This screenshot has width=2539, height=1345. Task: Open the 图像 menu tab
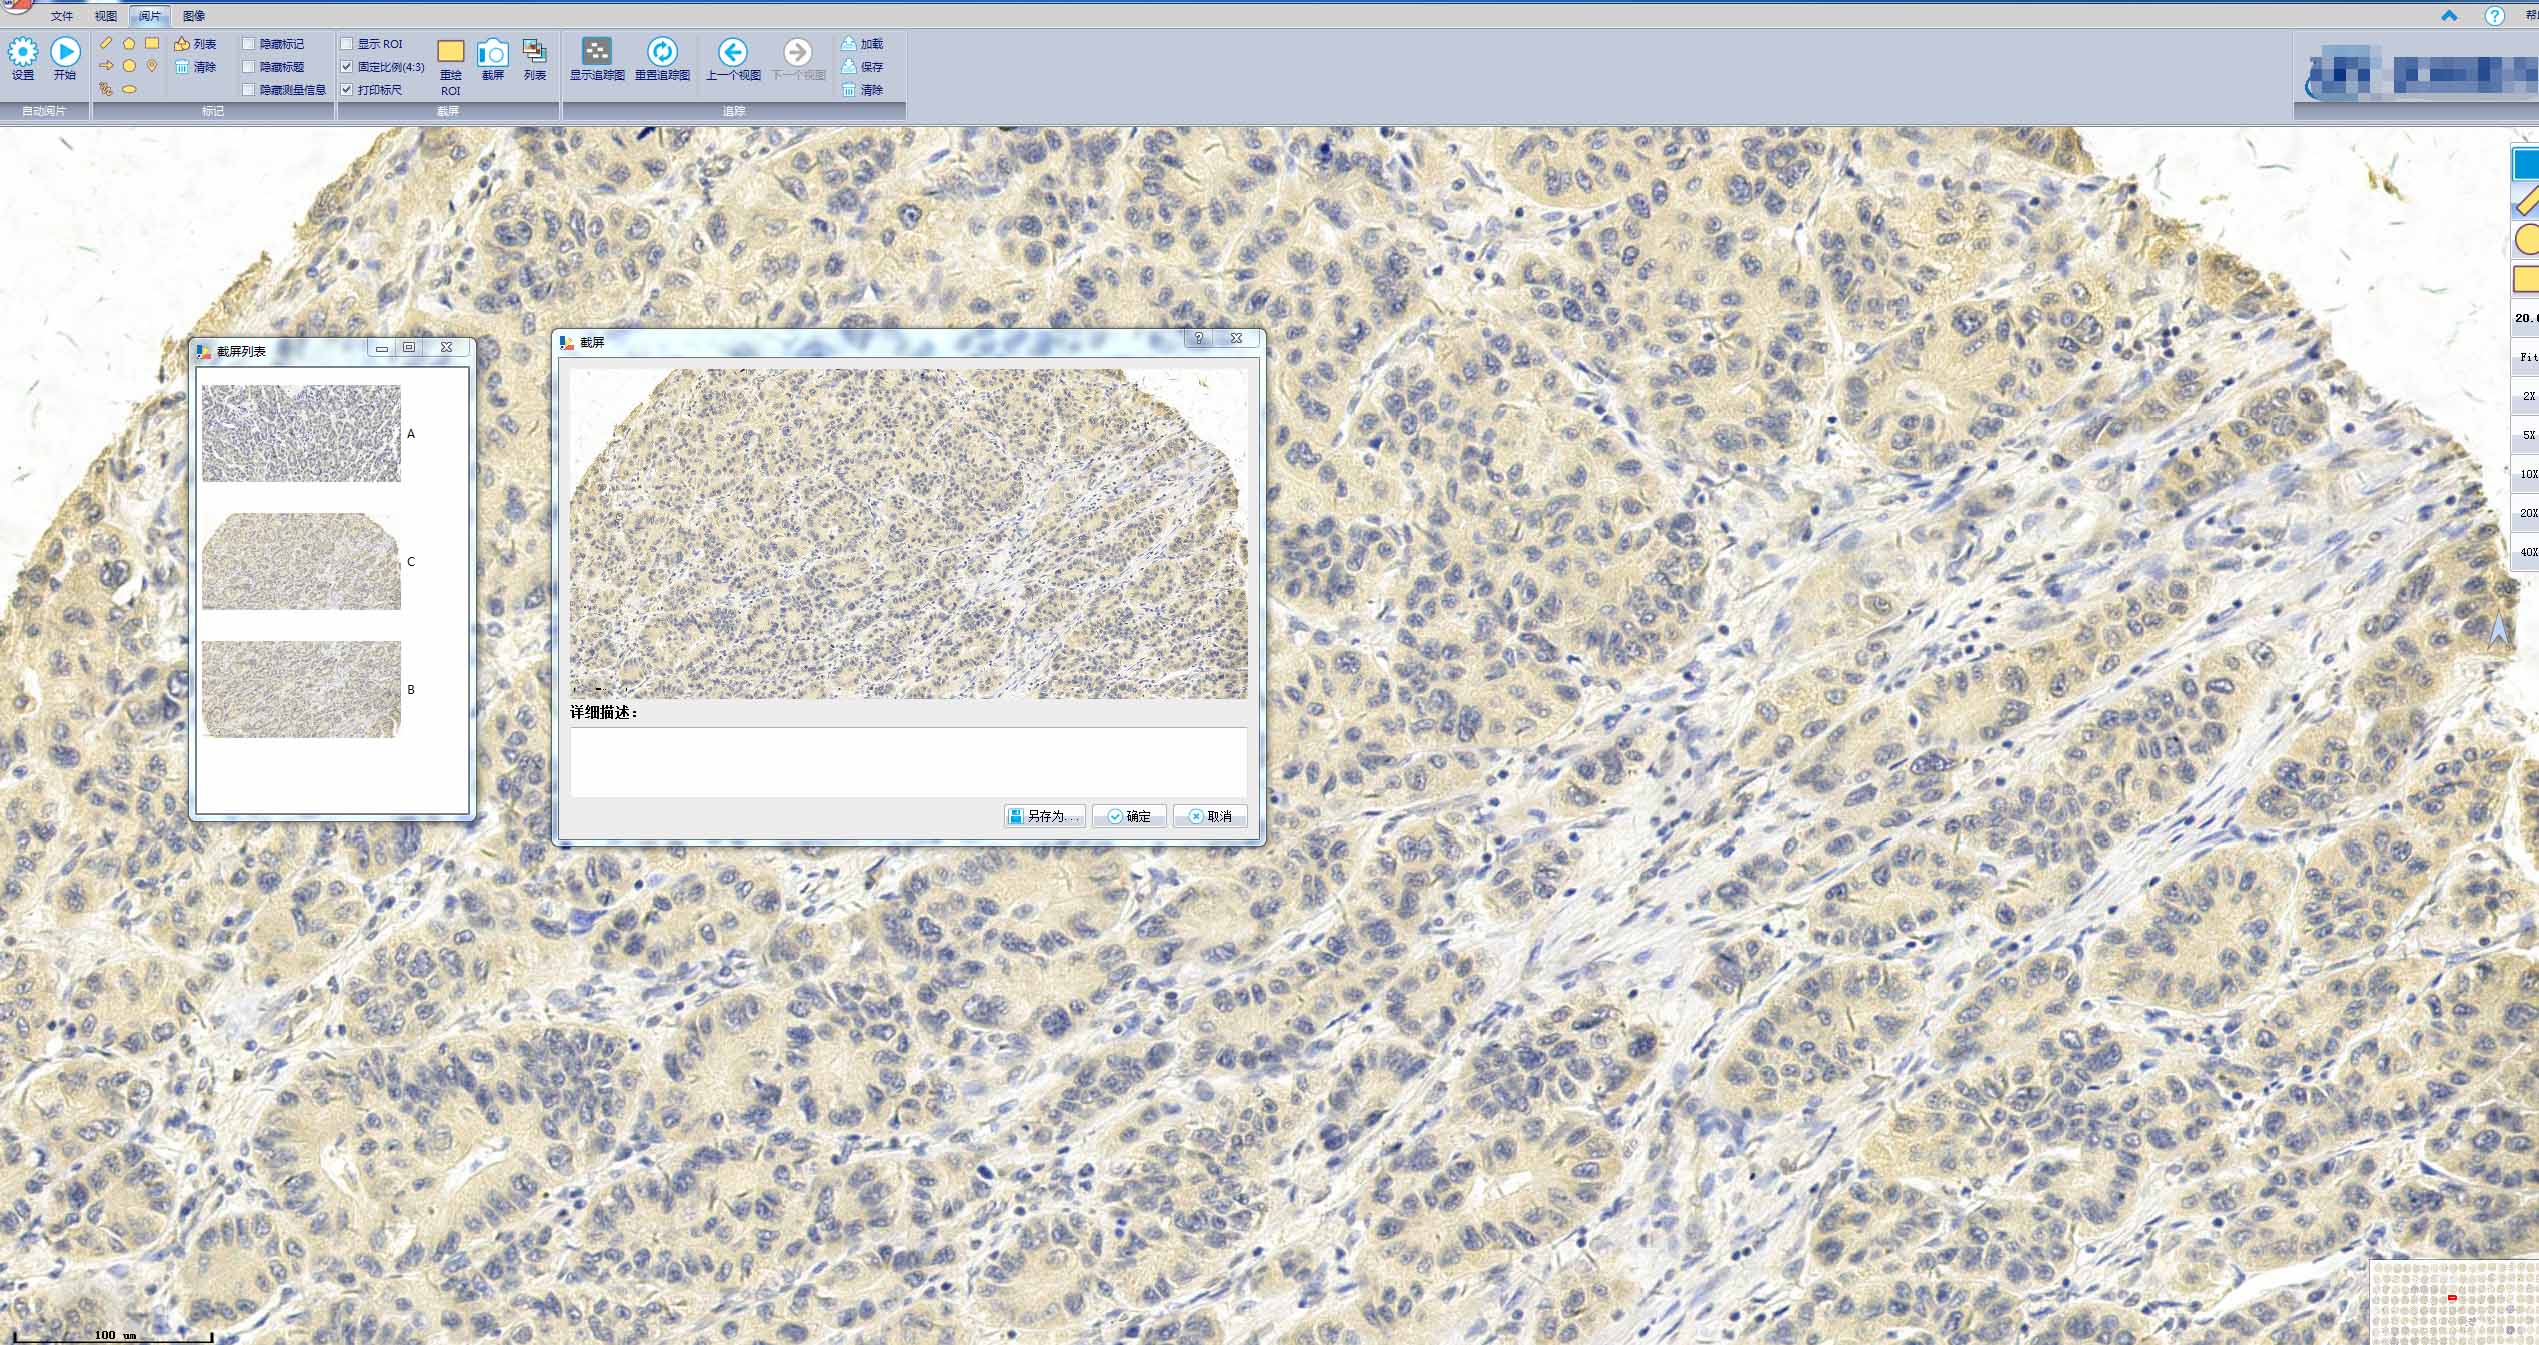click(x=194, y=16)
